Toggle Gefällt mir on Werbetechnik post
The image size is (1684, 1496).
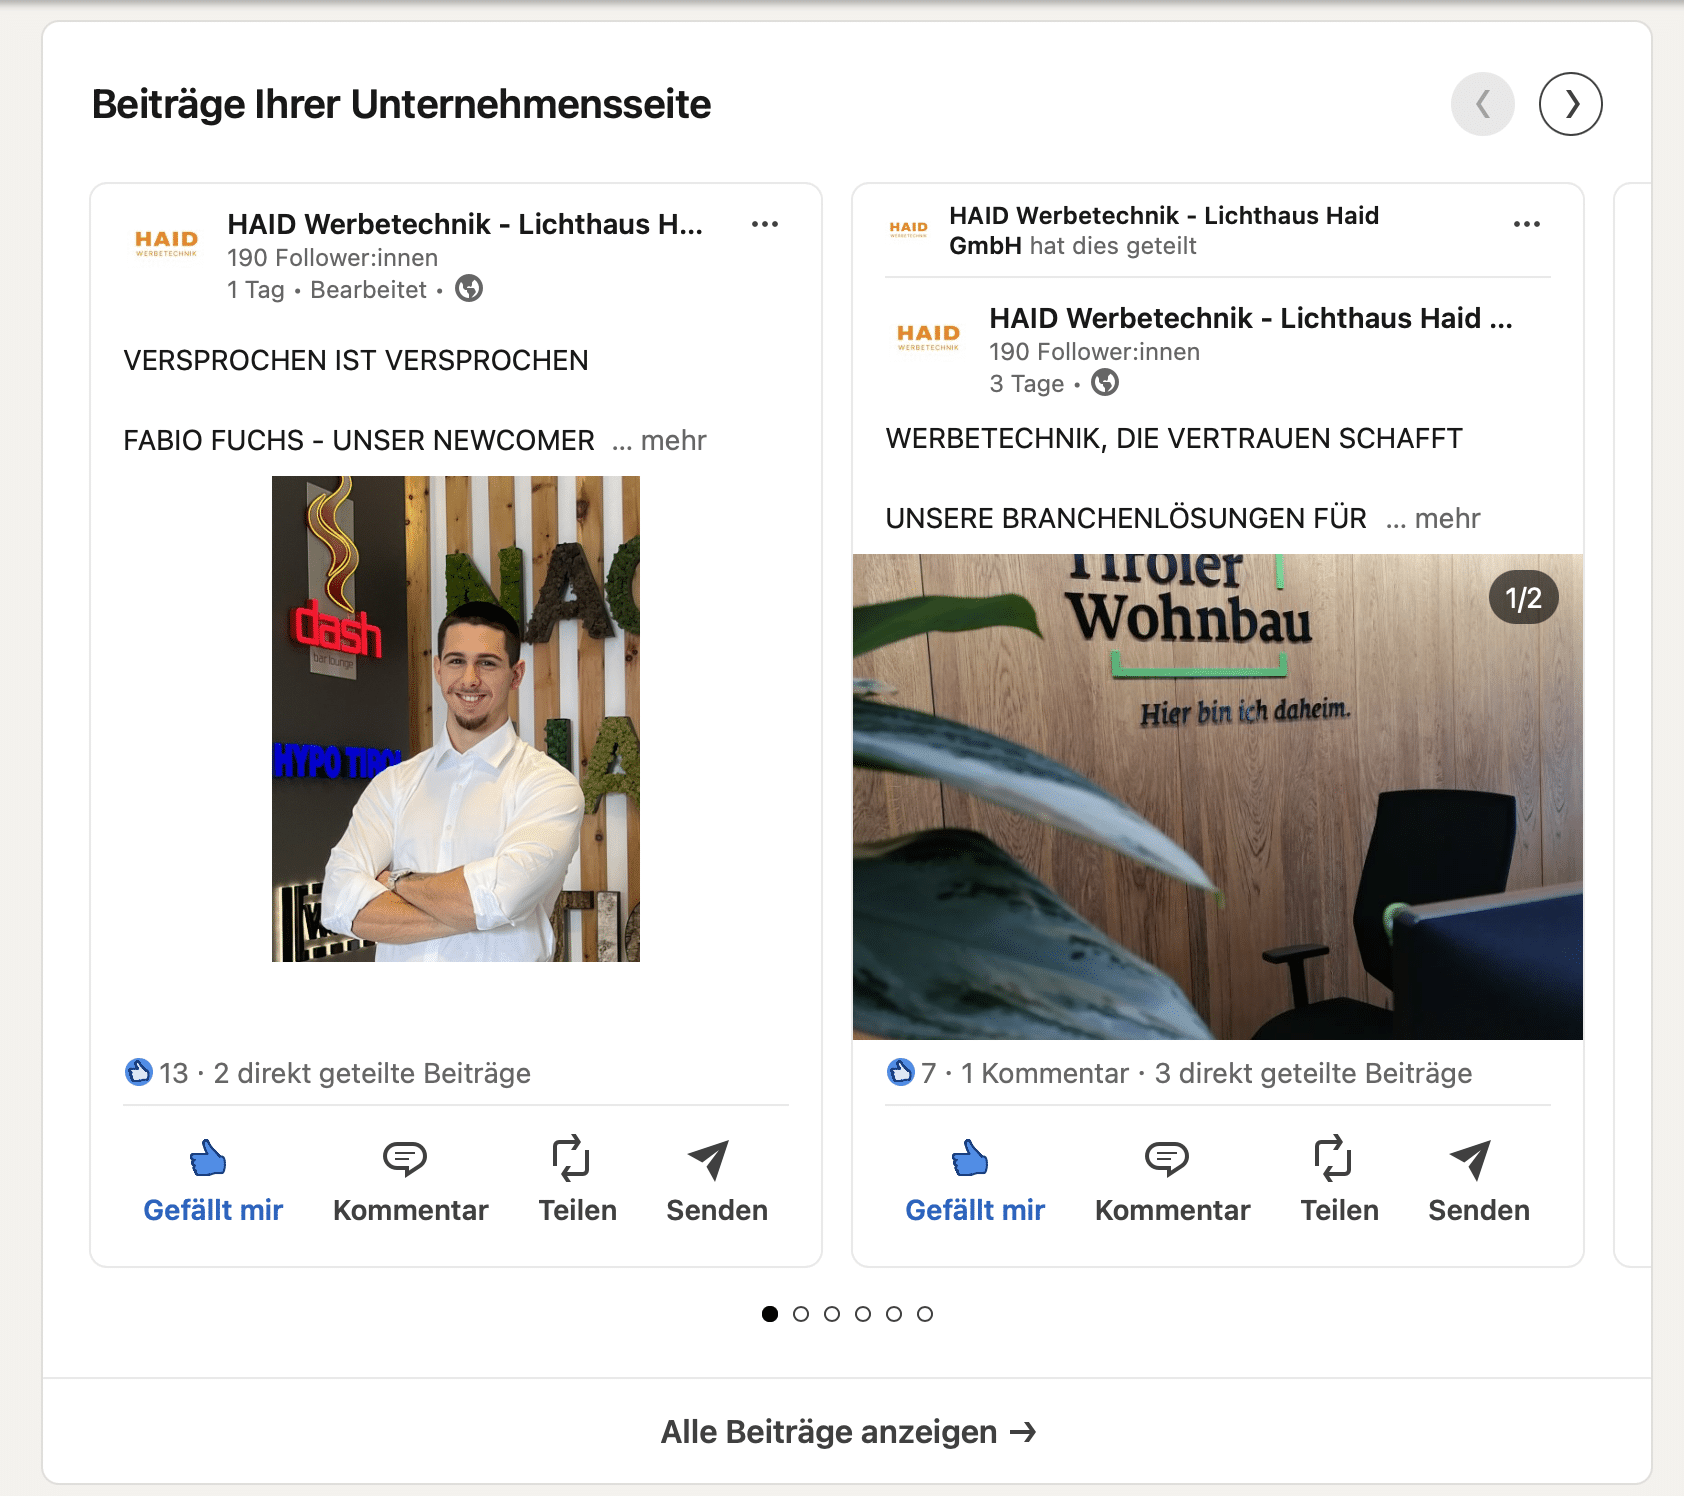(975, 1181)
